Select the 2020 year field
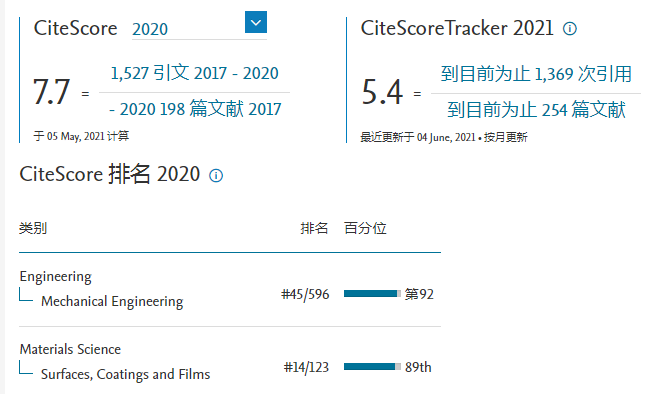This screenshot has height=394, width=653. click(199, 29)
